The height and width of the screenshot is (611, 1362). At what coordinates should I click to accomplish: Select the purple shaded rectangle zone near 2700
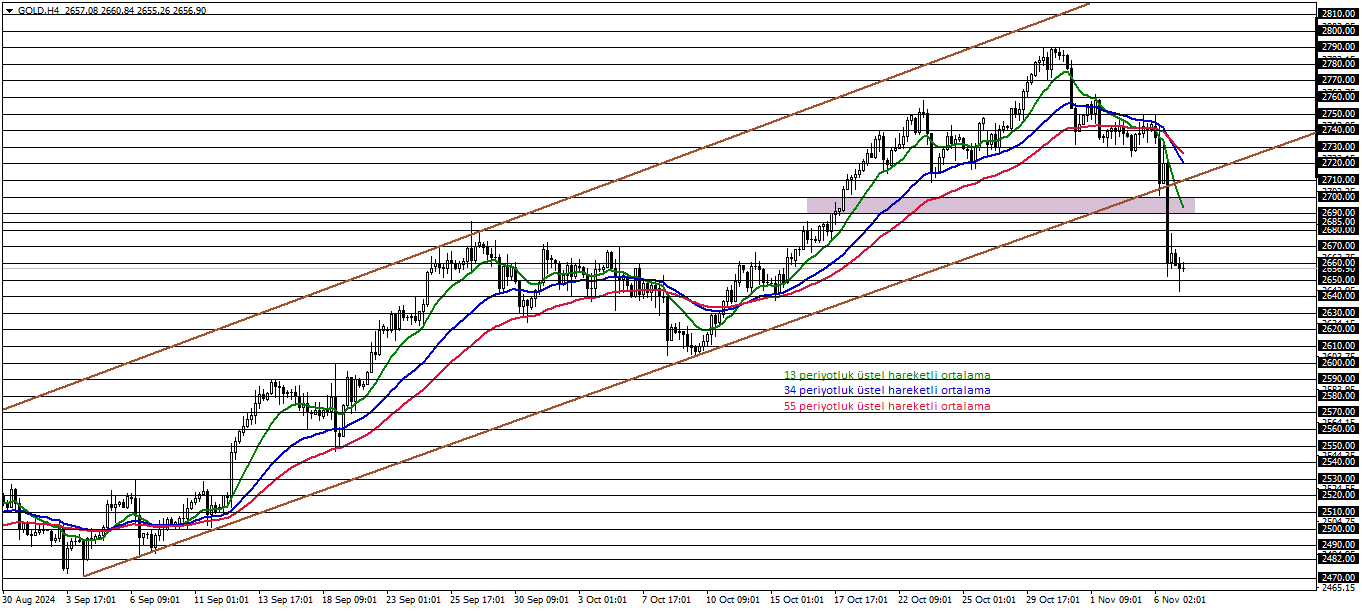pyautogui.click(x=1000, y=205)
